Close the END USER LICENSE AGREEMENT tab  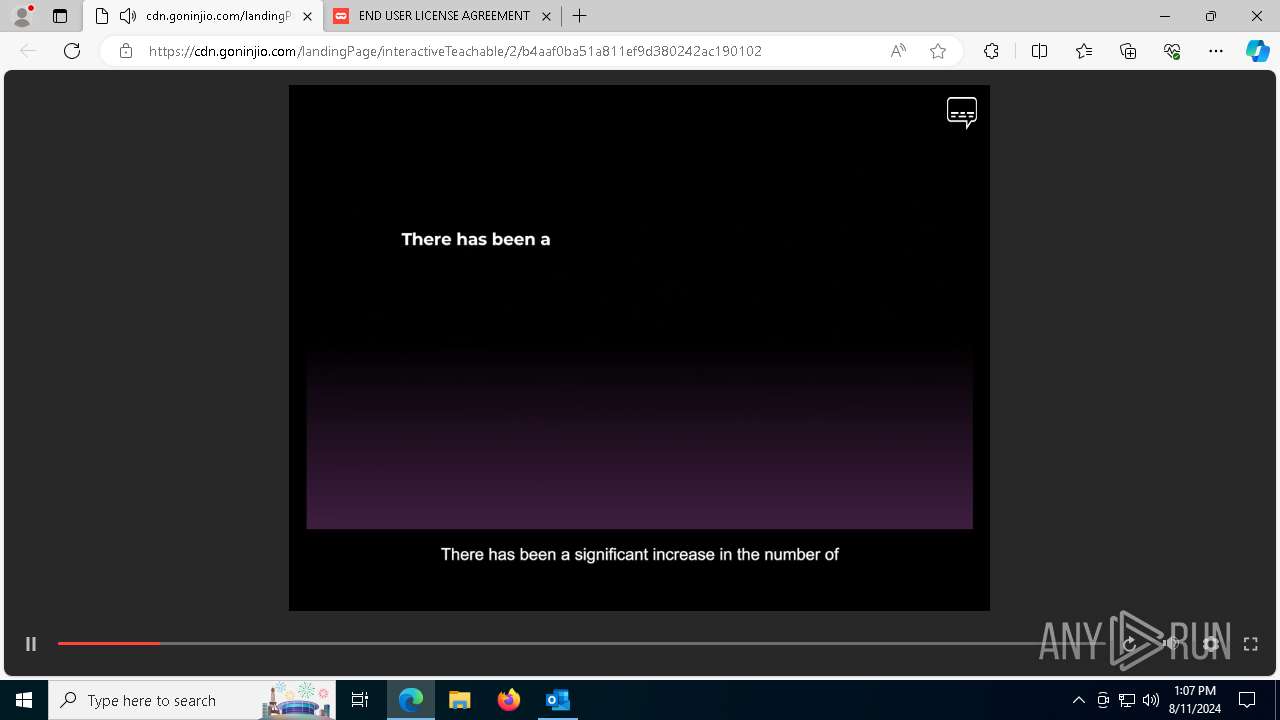click(x=546, y=16)
